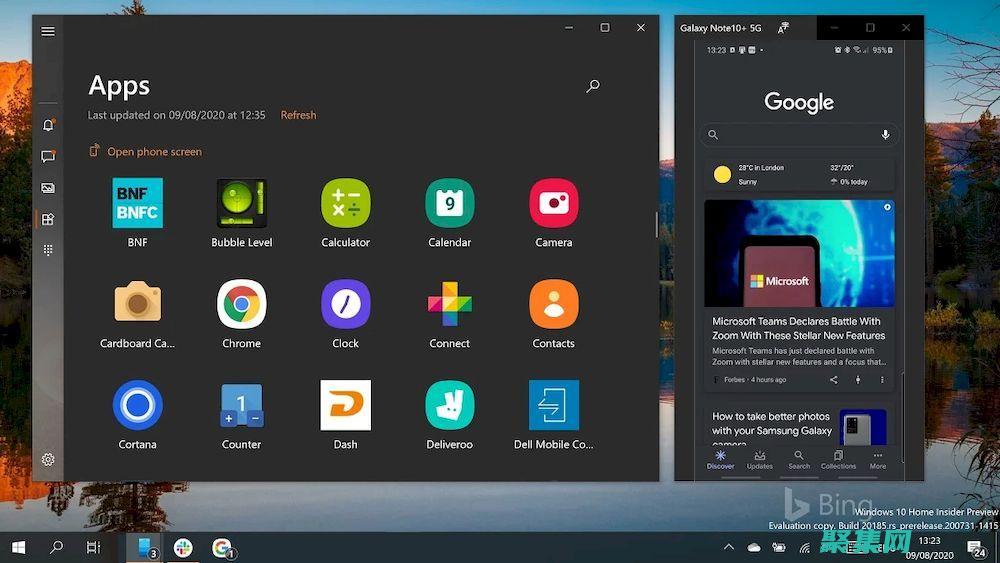The width and height of the screenshot is (1000, 563).
Task: Open Photos in the left sidebar
Action: (48, 188)
